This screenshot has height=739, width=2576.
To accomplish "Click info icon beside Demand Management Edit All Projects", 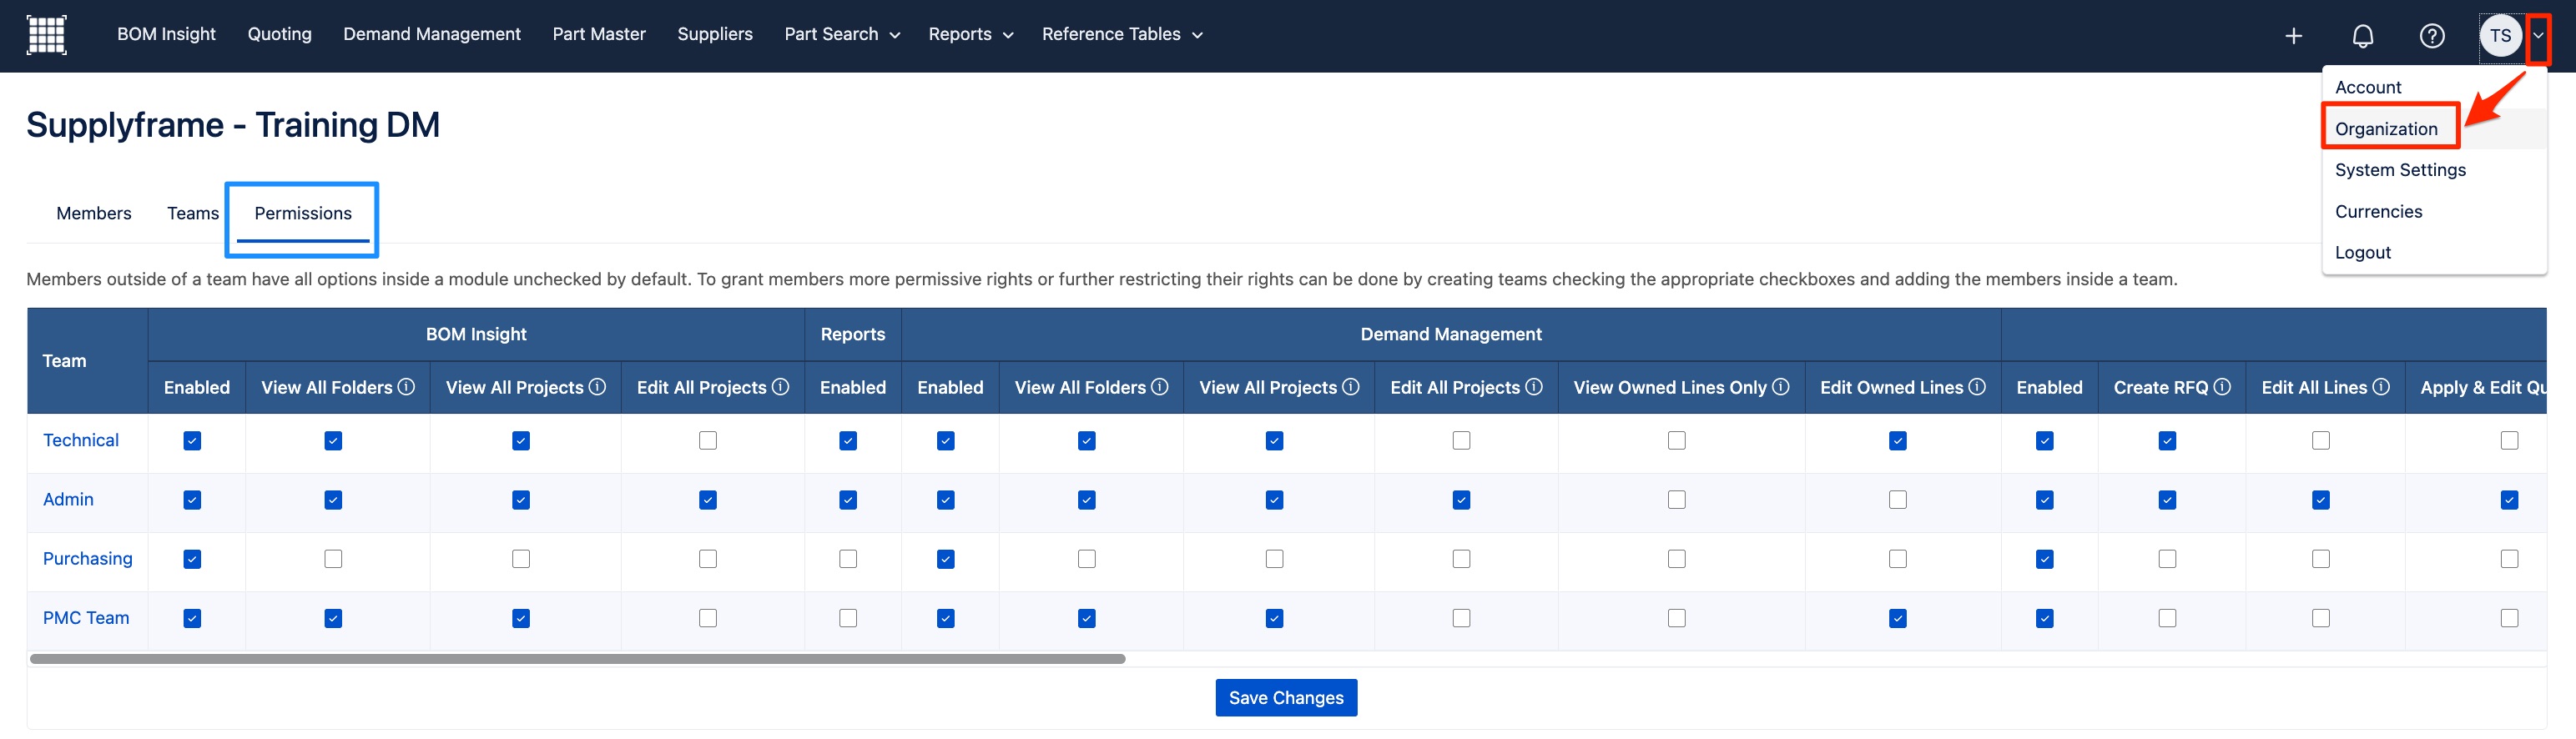I will coord(1533,387).
